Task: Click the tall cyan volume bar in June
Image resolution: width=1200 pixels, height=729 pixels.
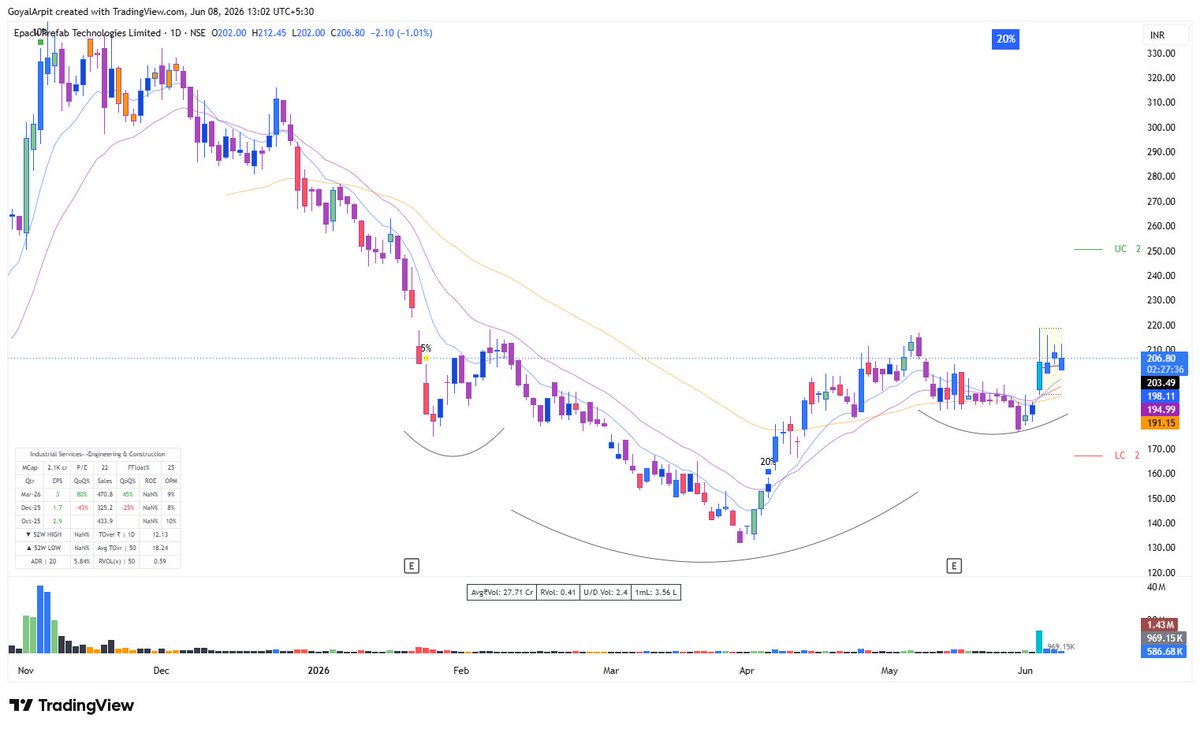Action: (1040, 642)
